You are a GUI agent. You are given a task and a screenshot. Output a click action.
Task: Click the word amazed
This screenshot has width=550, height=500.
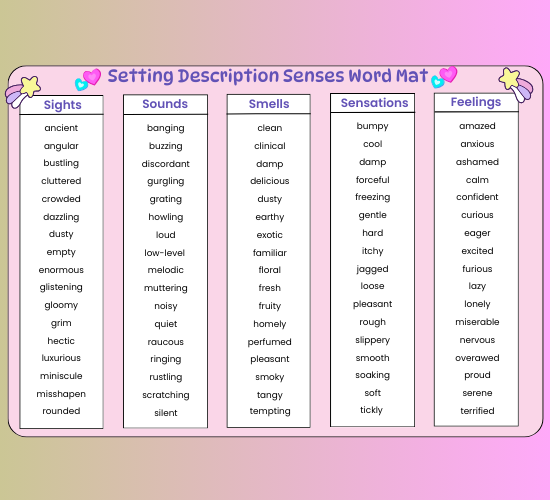477,126
